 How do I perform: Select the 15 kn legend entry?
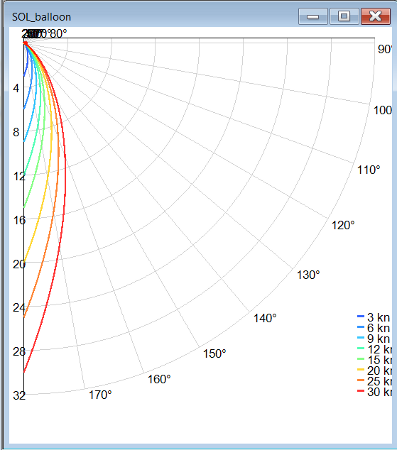pyautogui.click(x=374, y=360)
